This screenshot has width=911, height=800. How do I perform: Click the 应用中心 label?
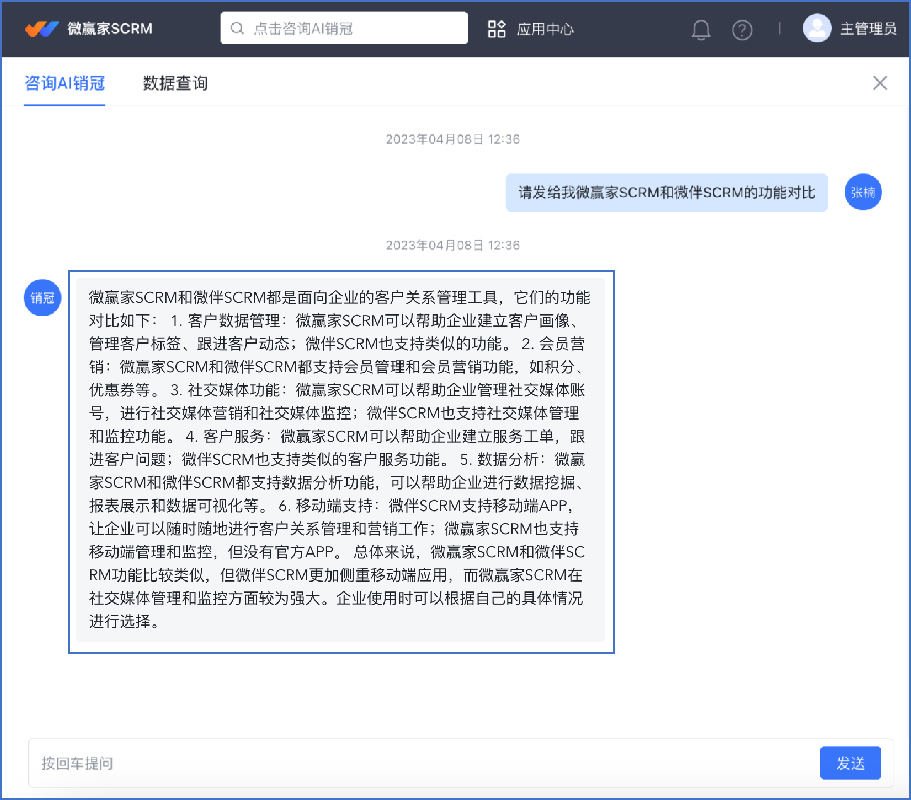point(545,29)
